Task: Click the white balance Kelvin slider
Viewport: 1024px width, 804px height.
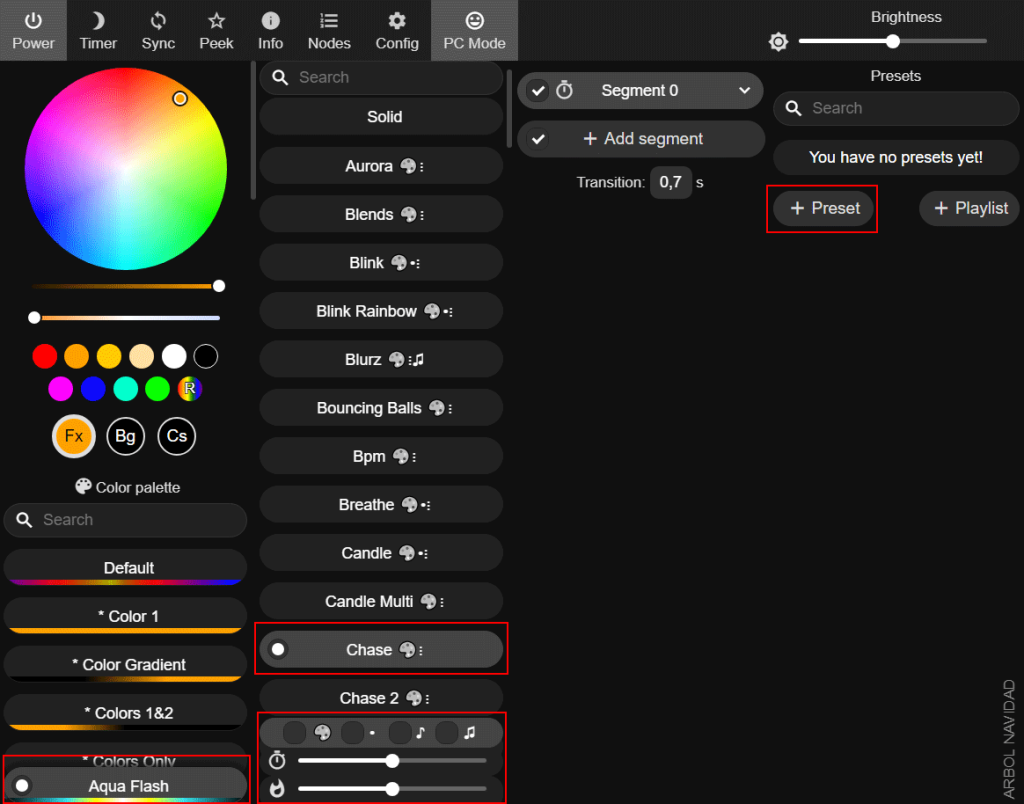Action: point(125,317)
